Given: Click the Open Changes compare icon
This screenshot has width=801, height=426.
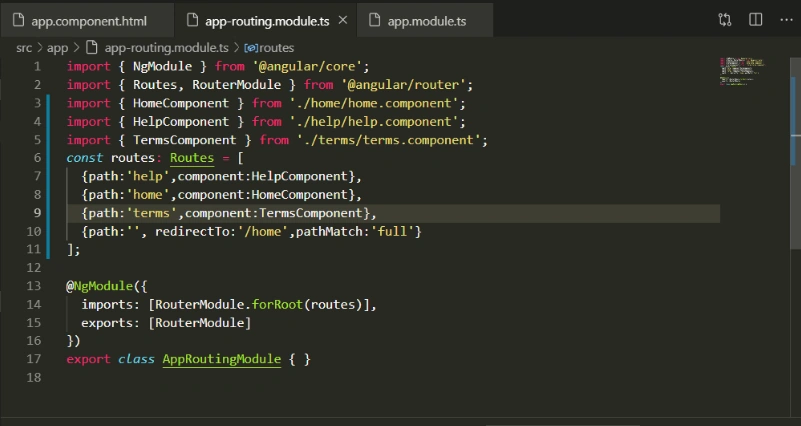Looking at the screenshot, I should point(724,20).
